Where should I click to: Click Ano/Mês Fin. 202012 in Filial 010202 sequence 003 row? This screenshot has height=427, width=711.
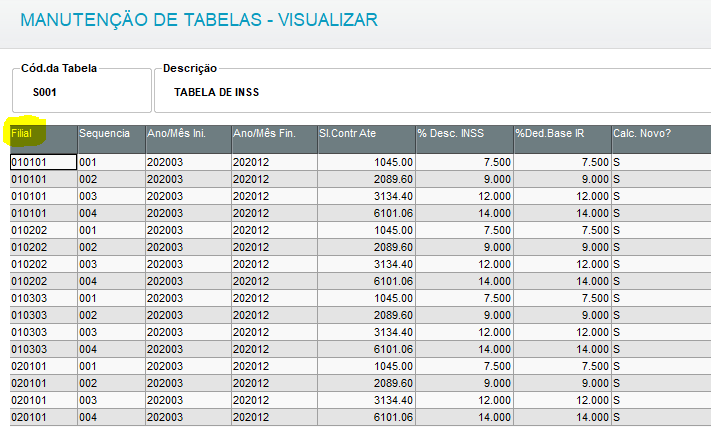coord(275,264)
